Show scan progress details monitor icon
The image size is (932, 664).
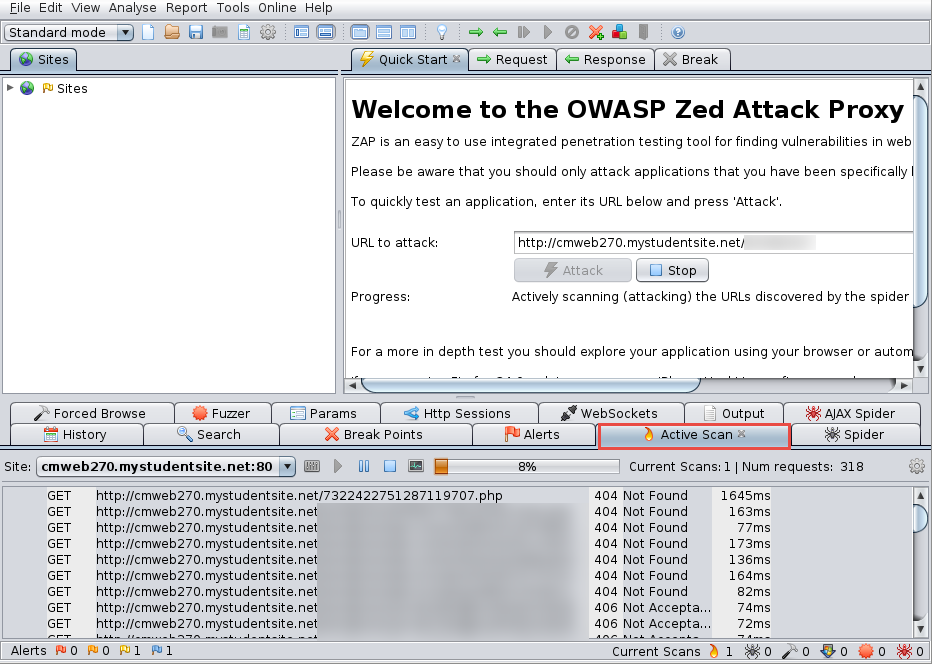click(x=416, y=467)
